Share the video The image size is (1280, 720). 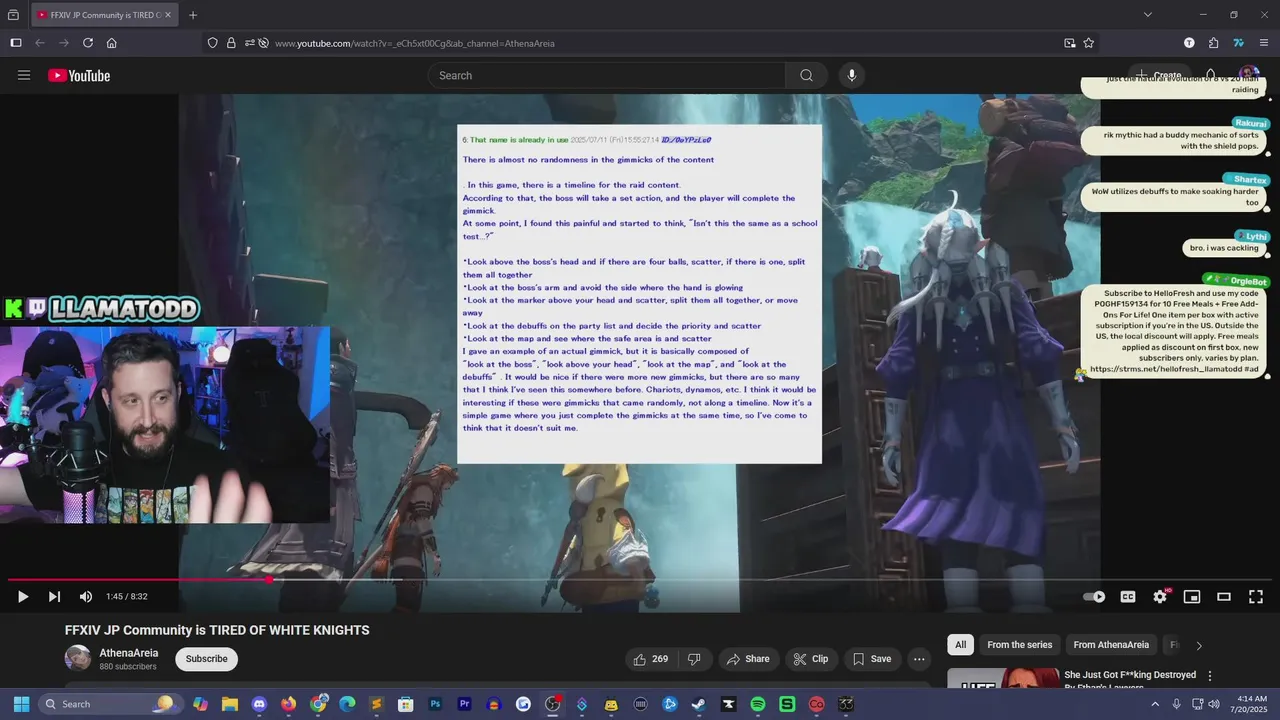[748, 659]
